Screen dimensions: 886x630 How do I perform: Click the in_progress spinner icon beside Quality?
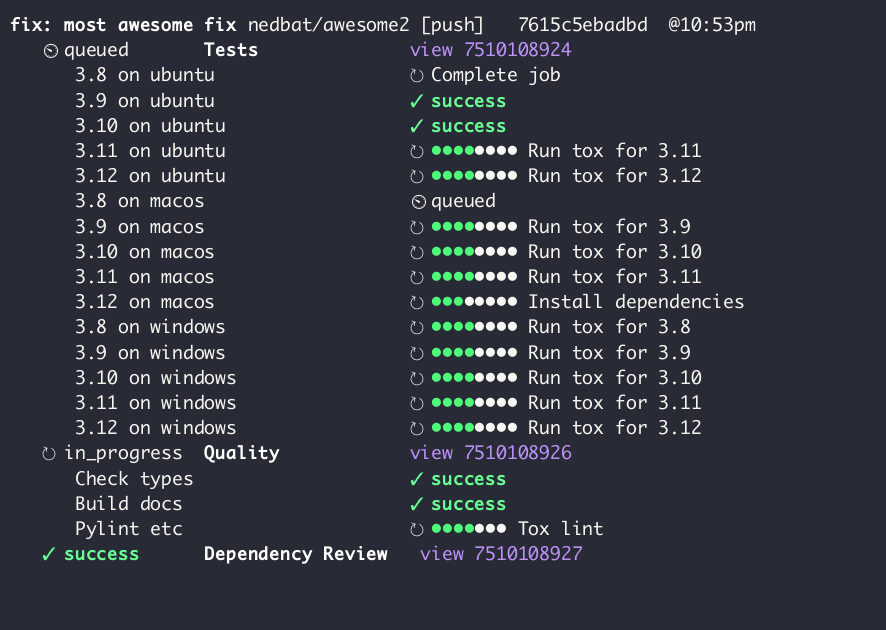tap(49, 454)
